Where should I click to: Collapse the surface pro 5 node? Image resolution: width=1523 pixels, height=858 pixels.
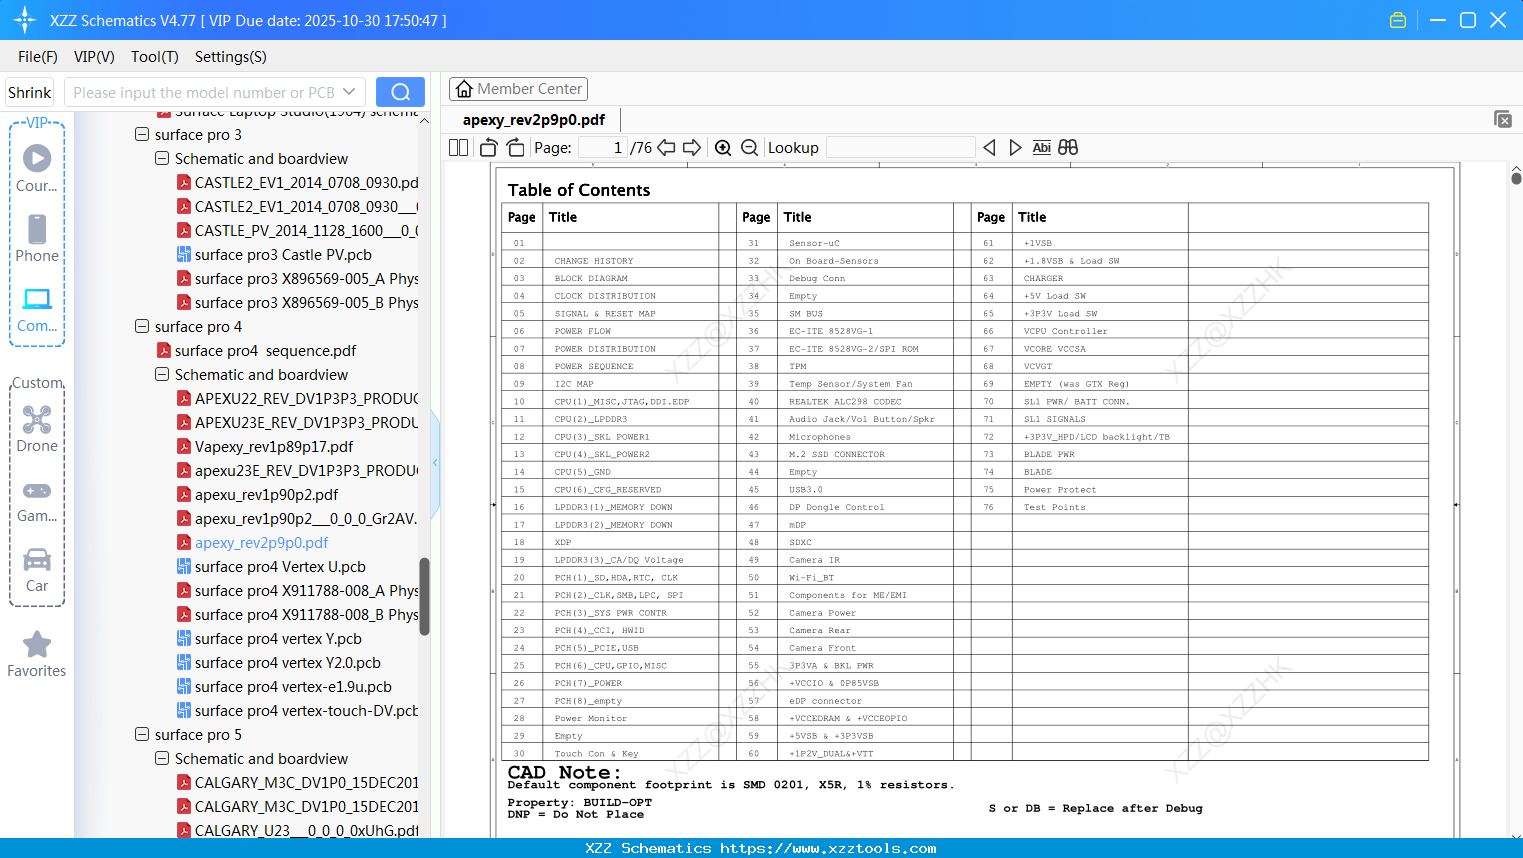tap(142, 734)
